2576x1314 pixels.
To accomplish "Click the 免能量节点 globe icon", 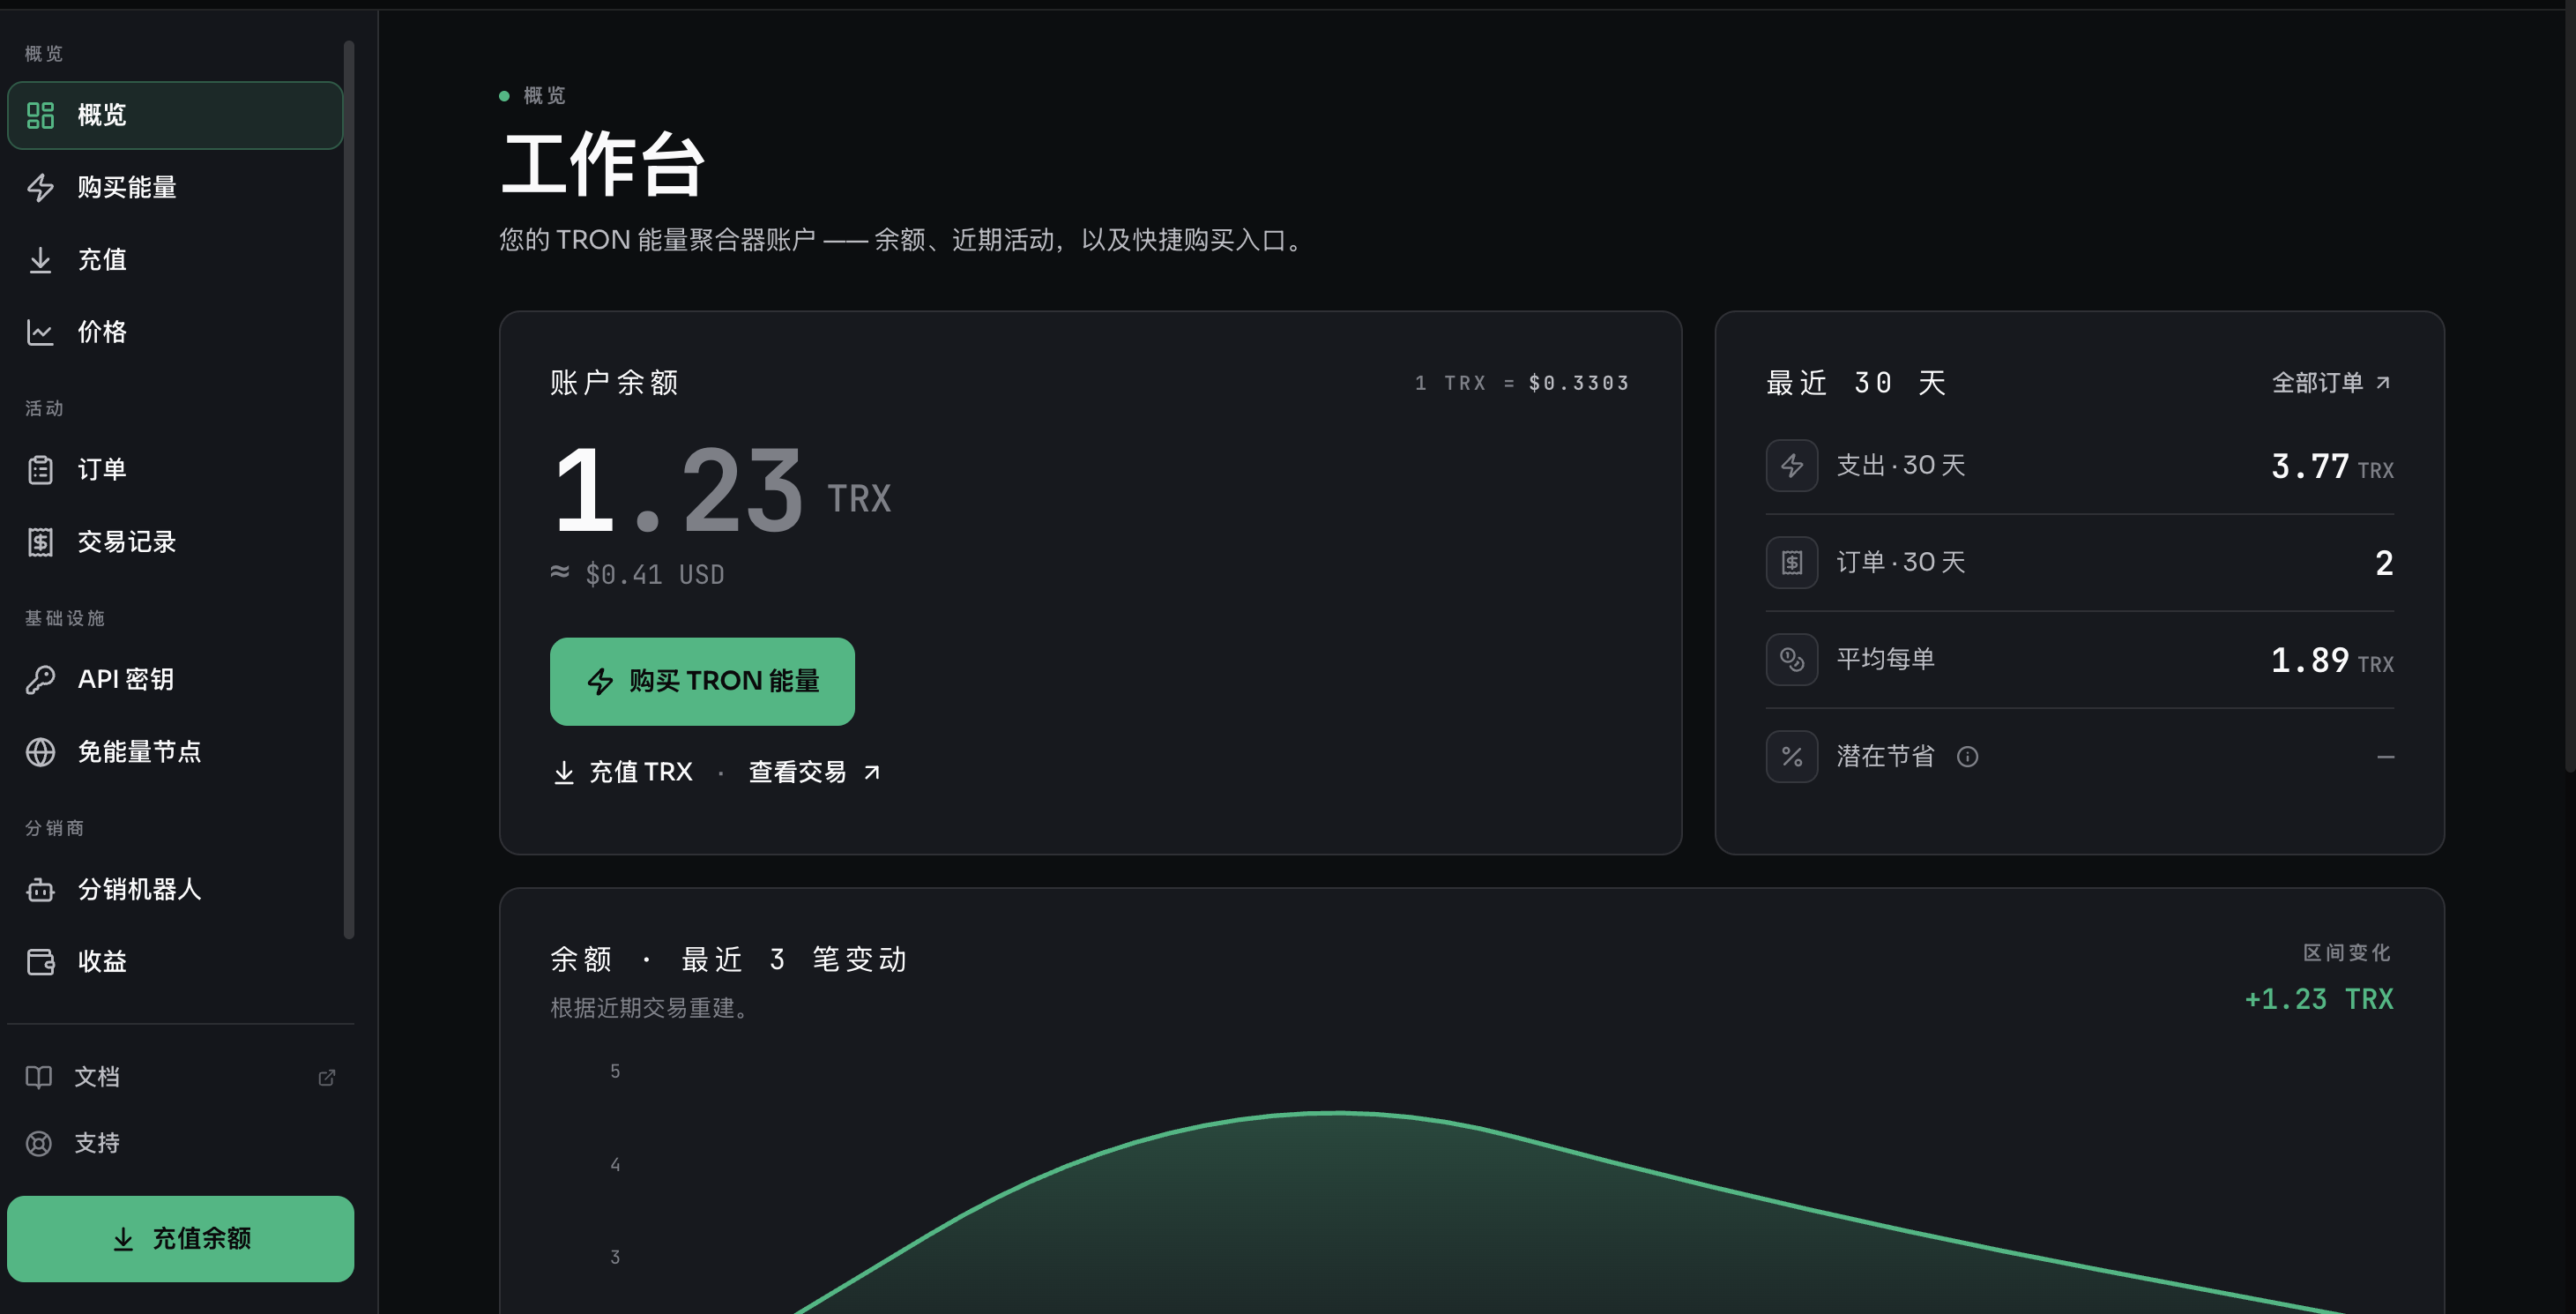I will click(x=40, y=752).
